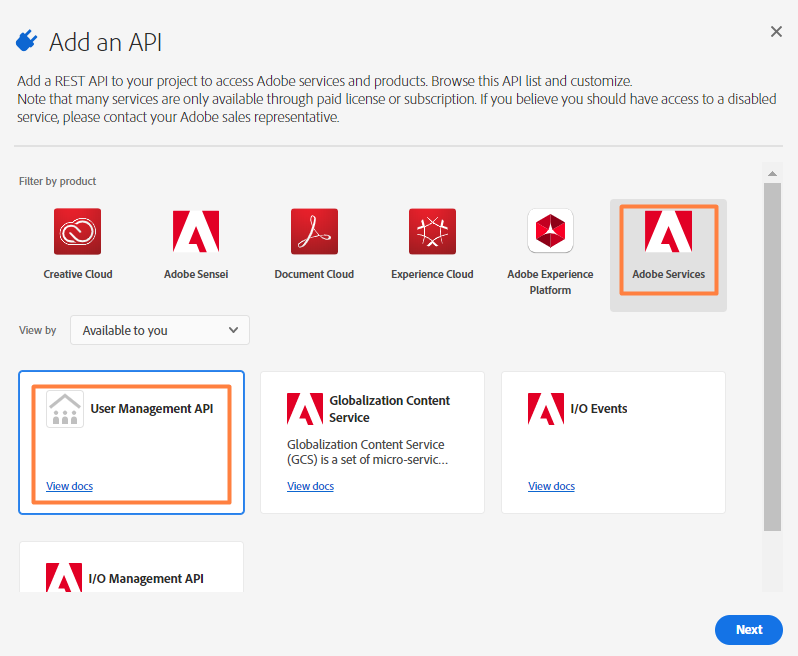The height and width of the screenshot is (656, 798).
Task: Select the Creative Cloud product icon
Action: coord(77,232)
